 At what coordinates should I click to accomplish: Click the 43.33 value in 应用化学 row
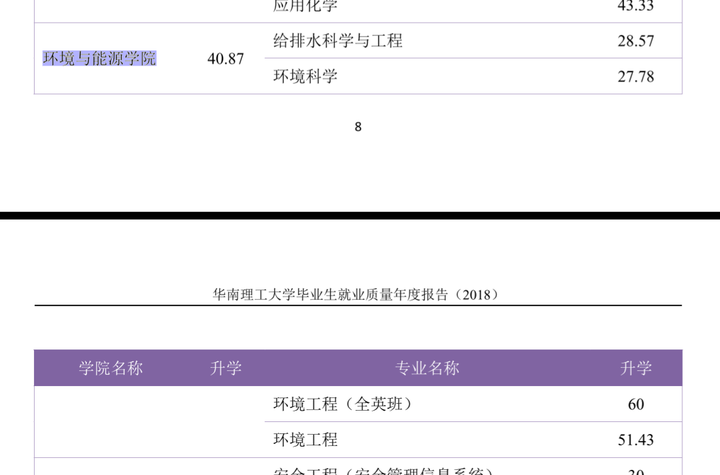[x=635, y=6]
